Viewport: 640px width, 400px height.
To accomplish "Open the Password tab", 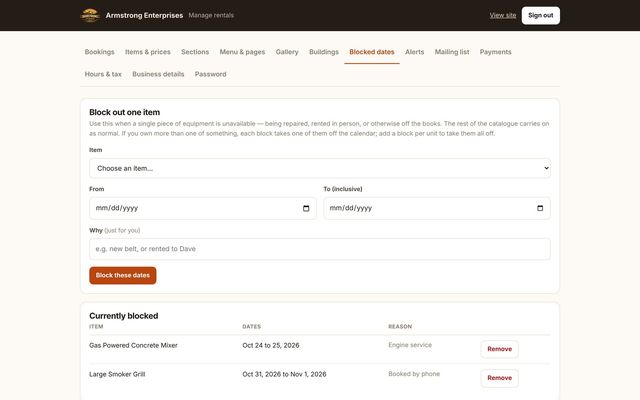I will [211, 74].
